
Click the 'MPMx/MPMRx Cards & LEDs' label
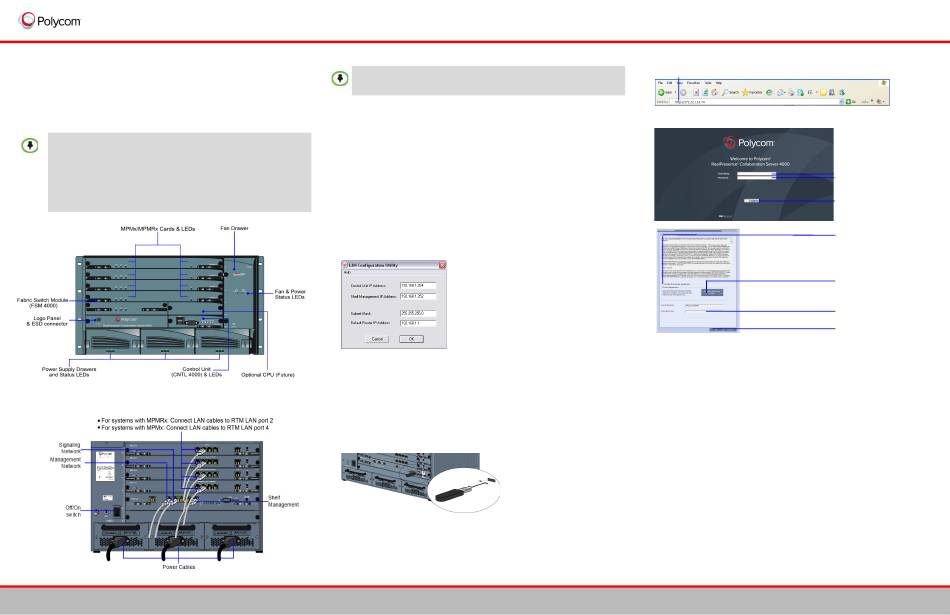point(158,229)
